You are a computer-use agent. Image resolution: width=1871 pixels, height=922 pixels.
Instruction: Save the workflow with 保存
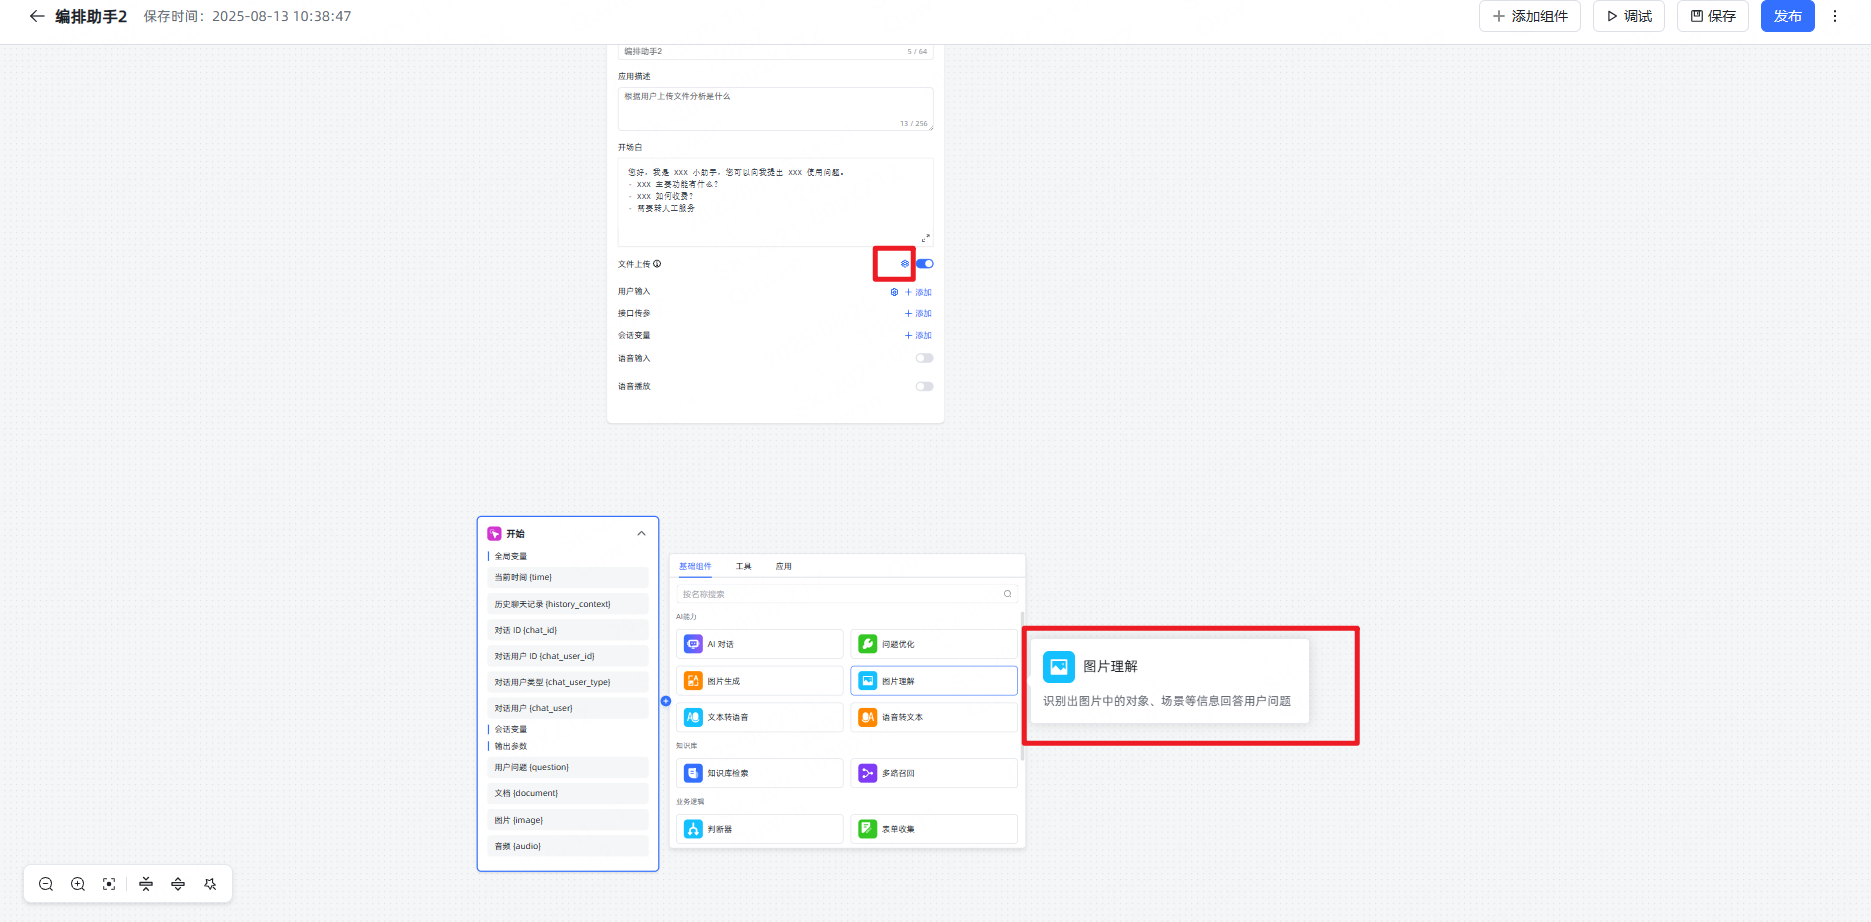(1713, 16)
